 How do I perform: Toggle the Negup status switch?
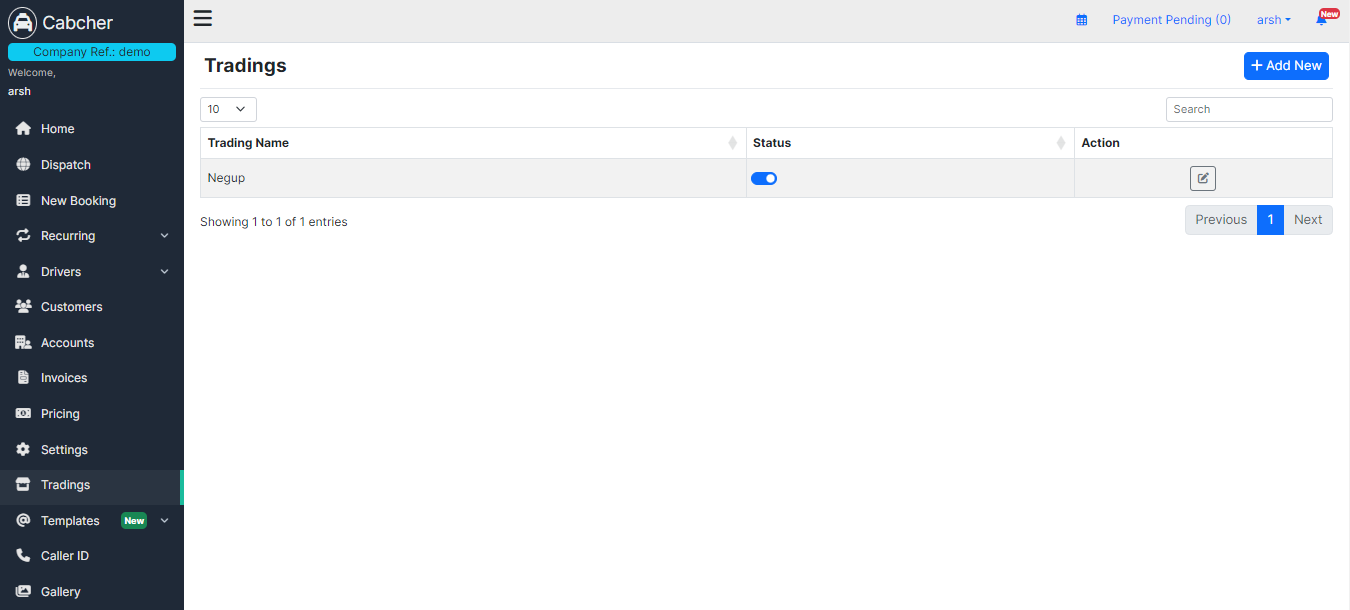pos(764,178)
